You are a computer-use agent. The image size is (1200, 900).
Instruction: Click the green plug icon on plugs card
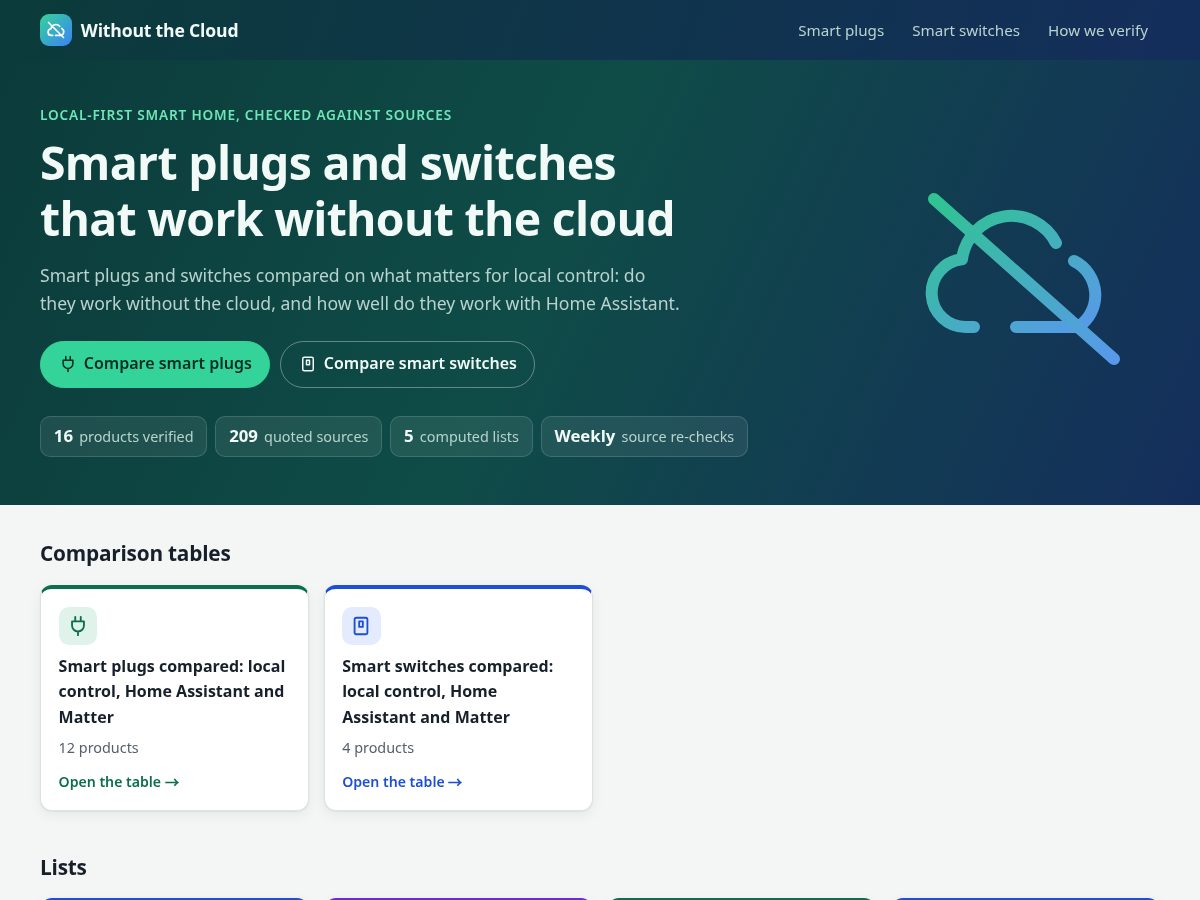(78, 626)
